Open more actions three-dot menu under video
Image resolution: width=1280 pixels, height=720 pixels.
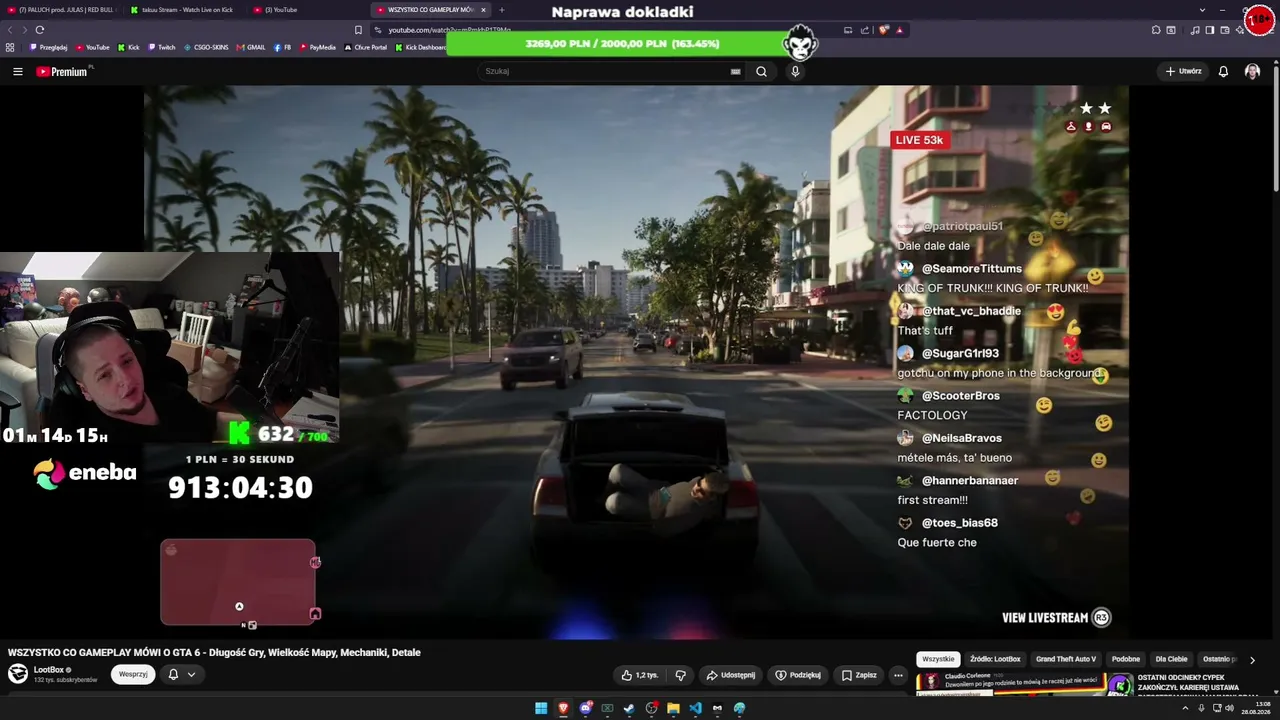[x=898, y=675]
